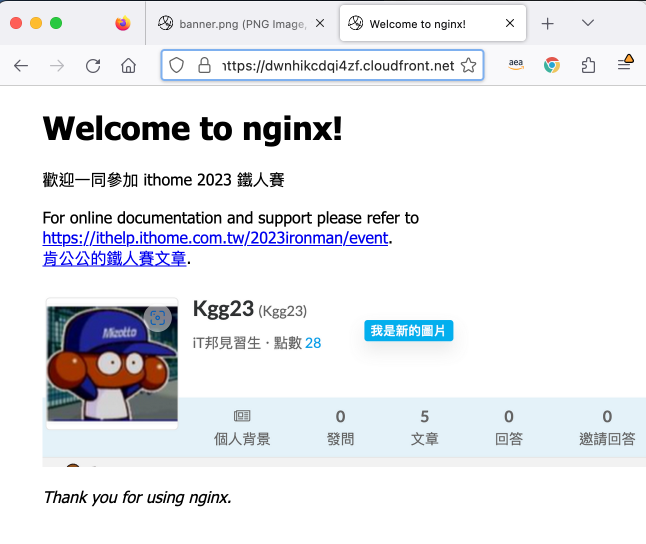646x544 pixels.
Task: Click the Welcome to nginx! heading
Action: [x=192, y=129]
